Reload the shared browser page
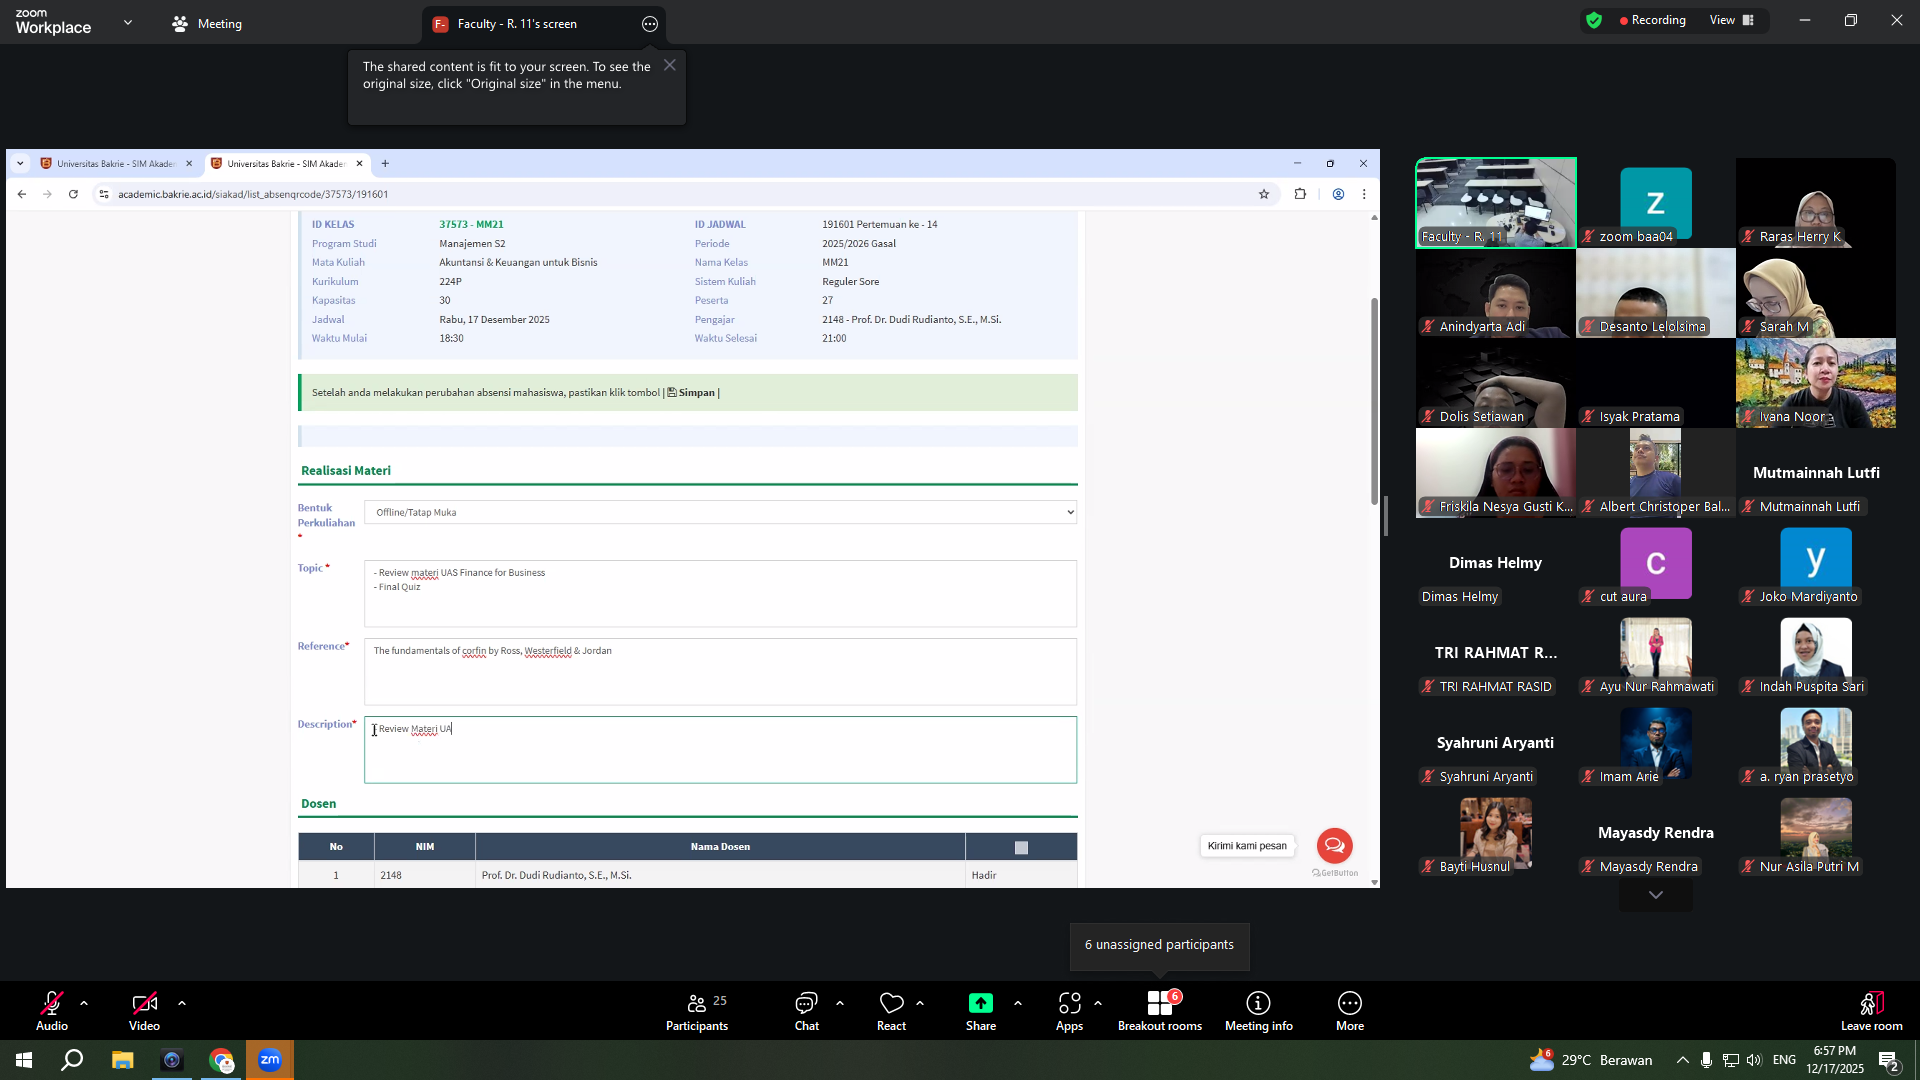This screenshot has width=1920, height=1080. 73,194
